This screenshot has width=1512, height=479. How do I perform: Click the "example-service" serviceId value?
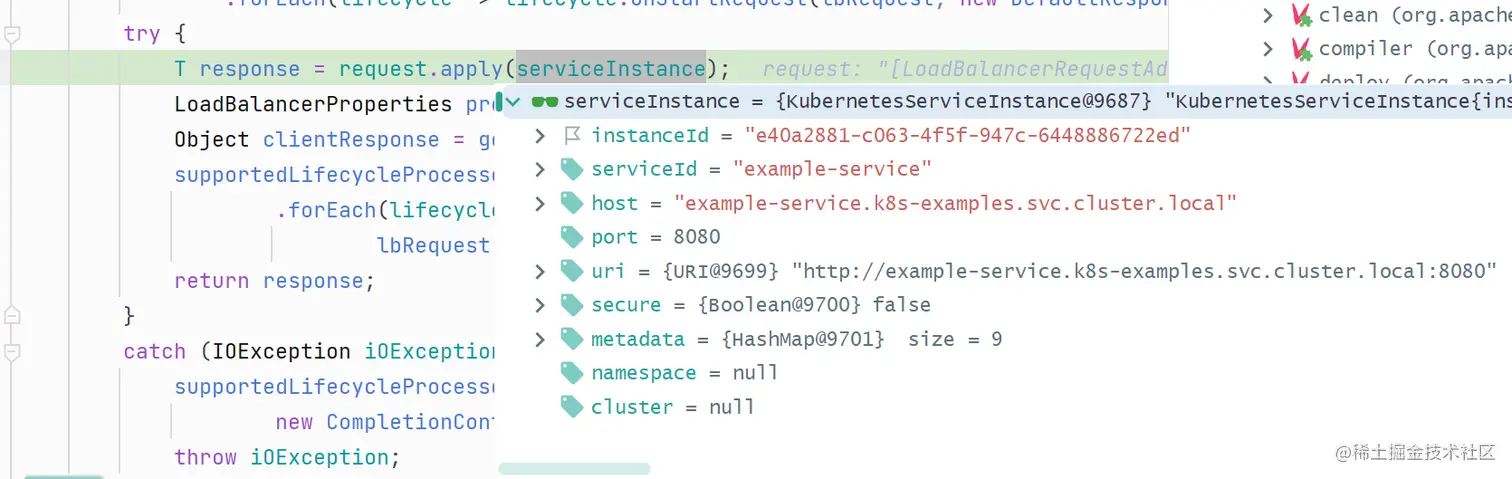pos(832,169)
